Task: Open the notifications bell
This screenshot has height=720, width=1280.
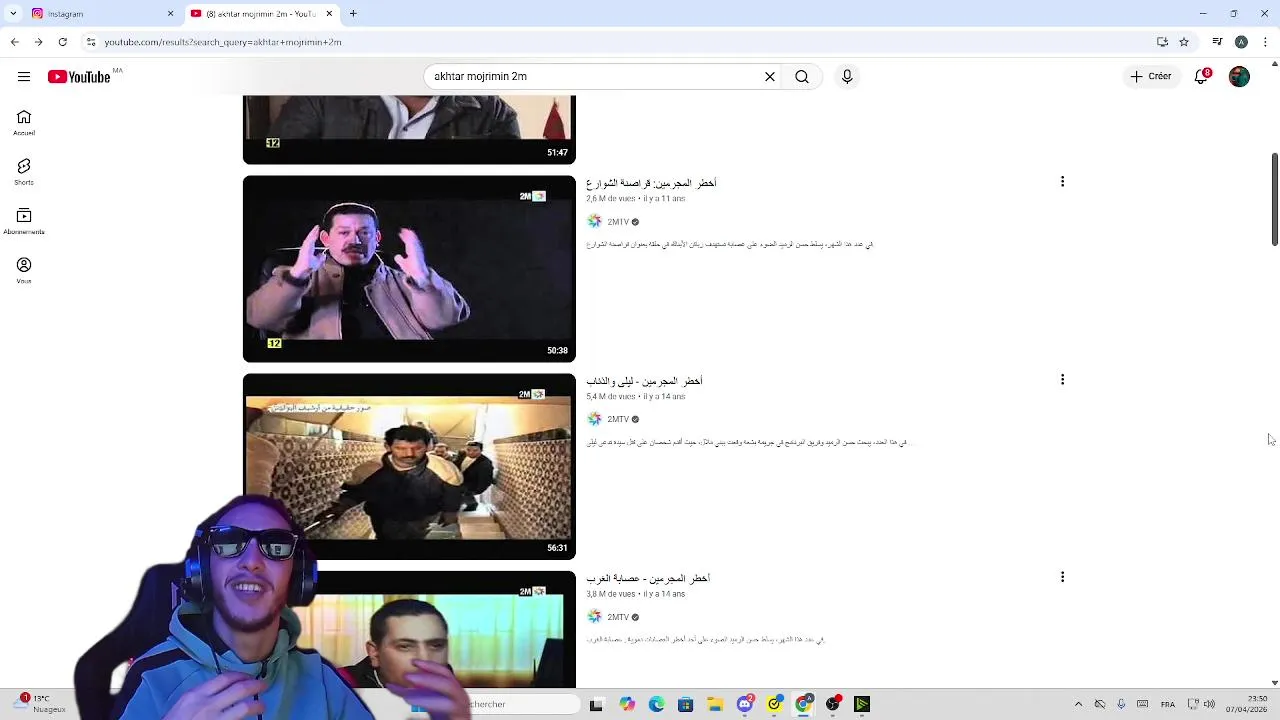Action: (1202, 77)
